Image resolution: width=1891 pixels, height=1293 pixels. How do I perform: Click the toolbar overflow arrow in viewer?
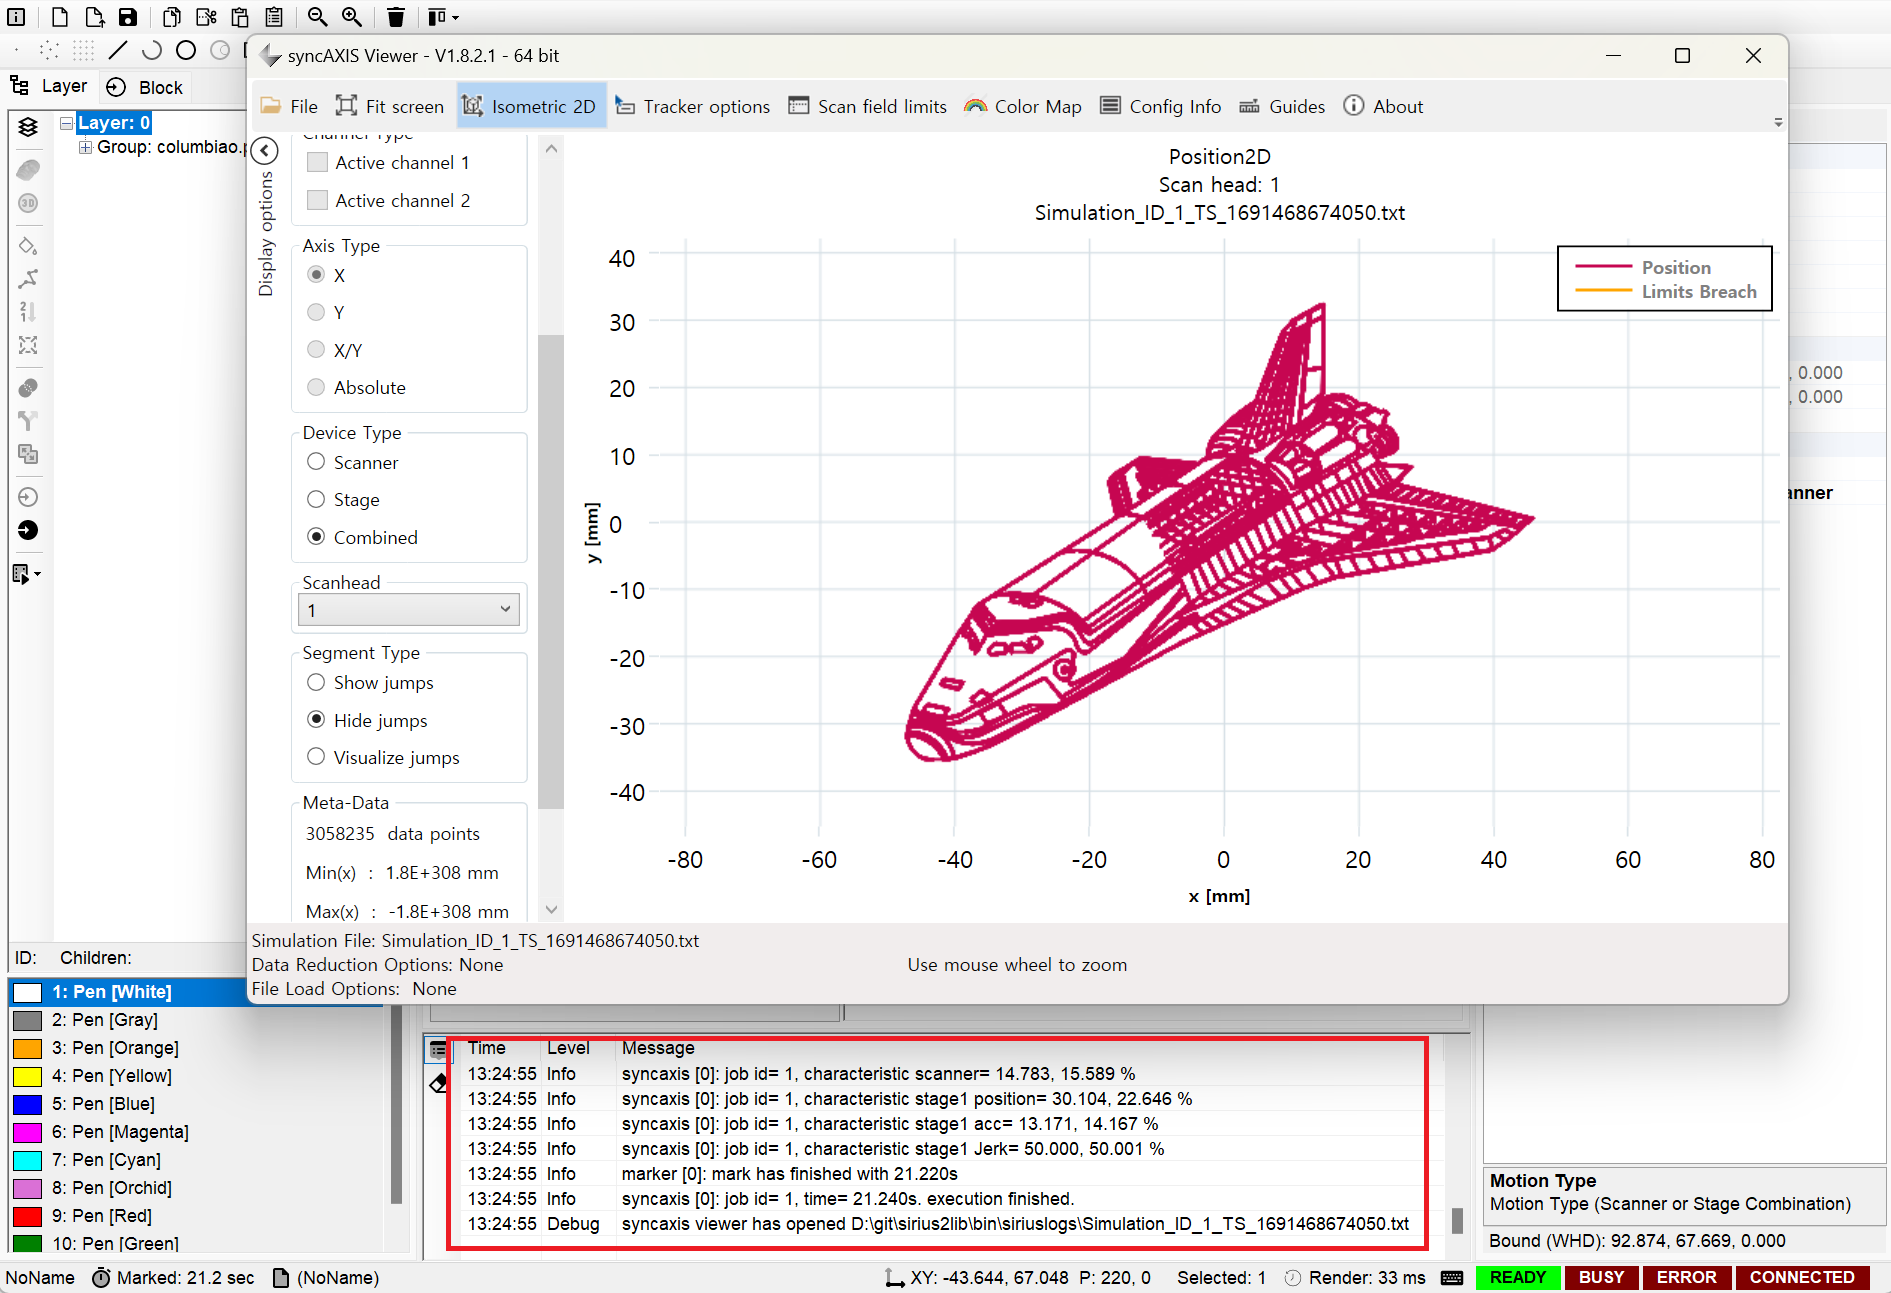coord(1778,122)
